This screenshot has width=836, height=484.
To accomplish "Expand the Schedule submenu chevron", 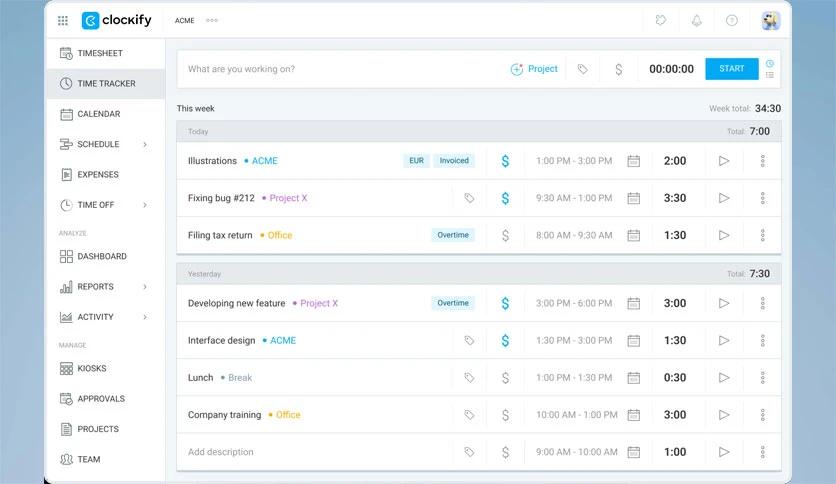I will [145, 144].
